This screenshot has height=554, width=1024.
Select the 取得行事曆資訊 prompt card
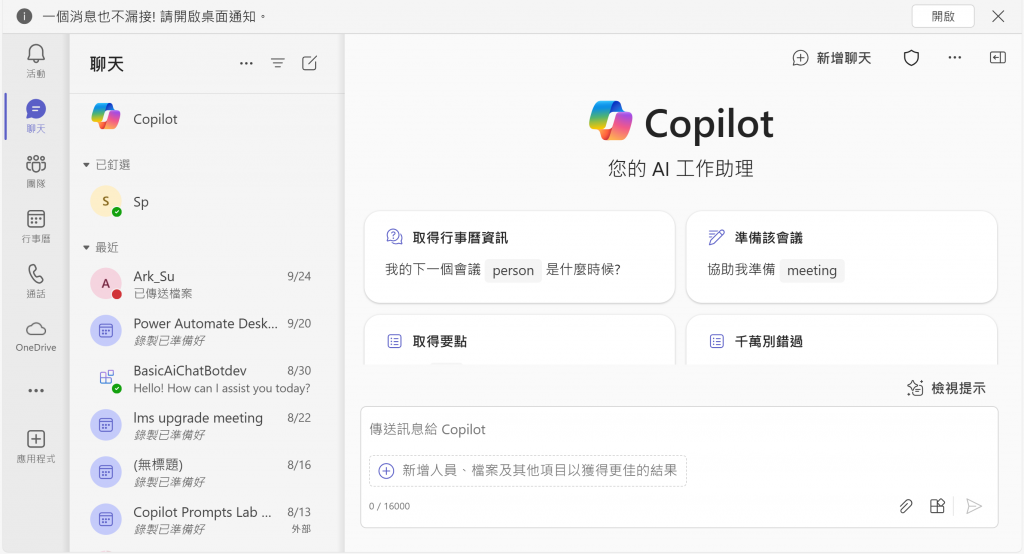click(x=519, y=257)
